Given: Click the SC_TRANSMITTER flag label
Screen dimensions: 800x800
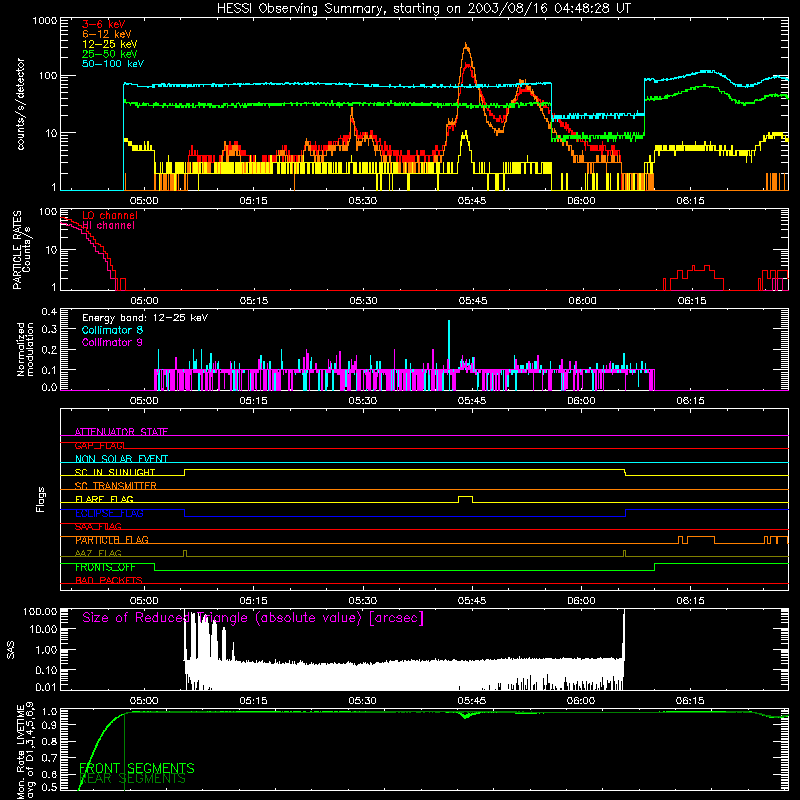Looking at the screenshot, I should pyautogui.click(x=115, y=486).
